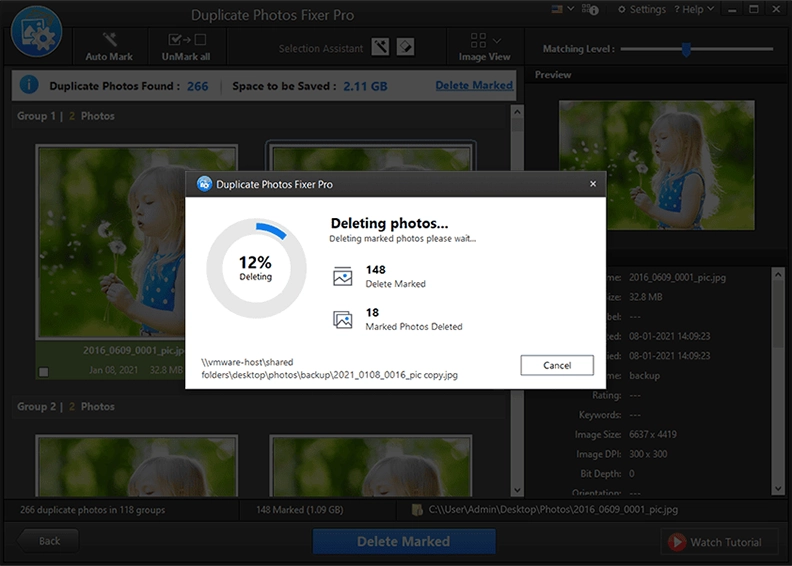Click the Auto Mark tool
Screen dimensions: 792x566
coord(109,47)
